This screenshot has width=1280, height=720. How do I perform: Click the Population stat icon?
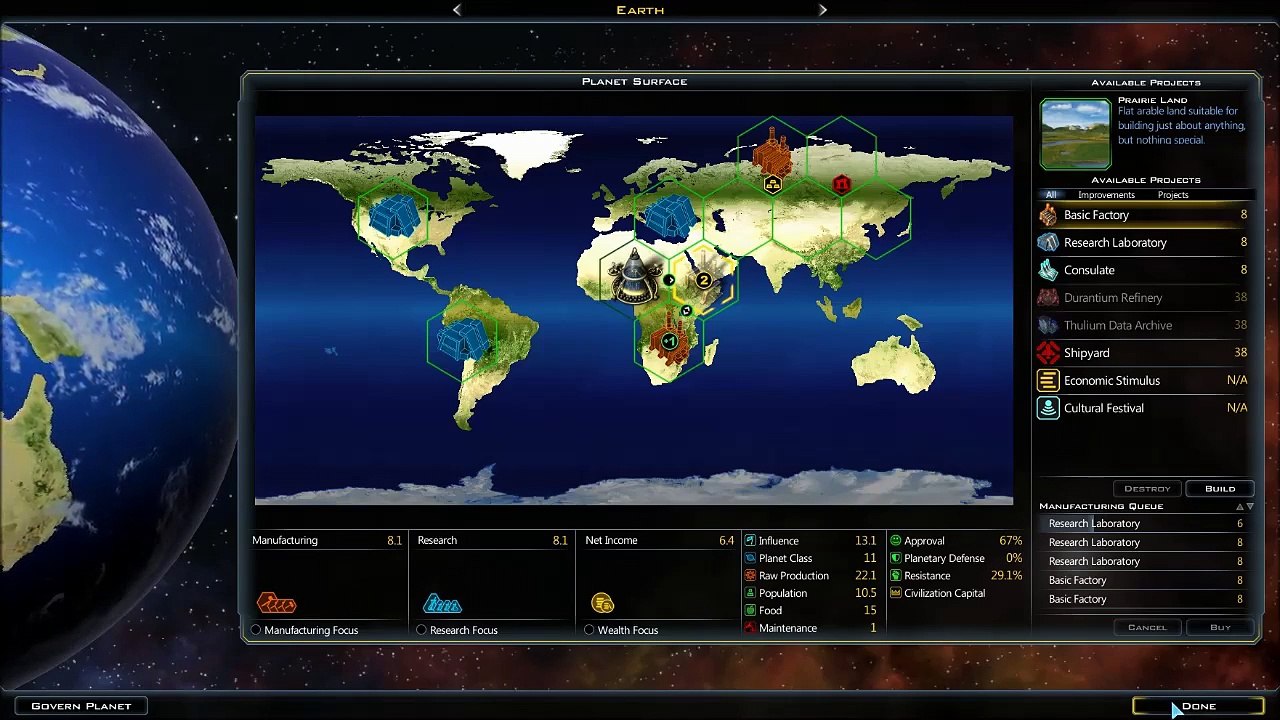[750, 593]
